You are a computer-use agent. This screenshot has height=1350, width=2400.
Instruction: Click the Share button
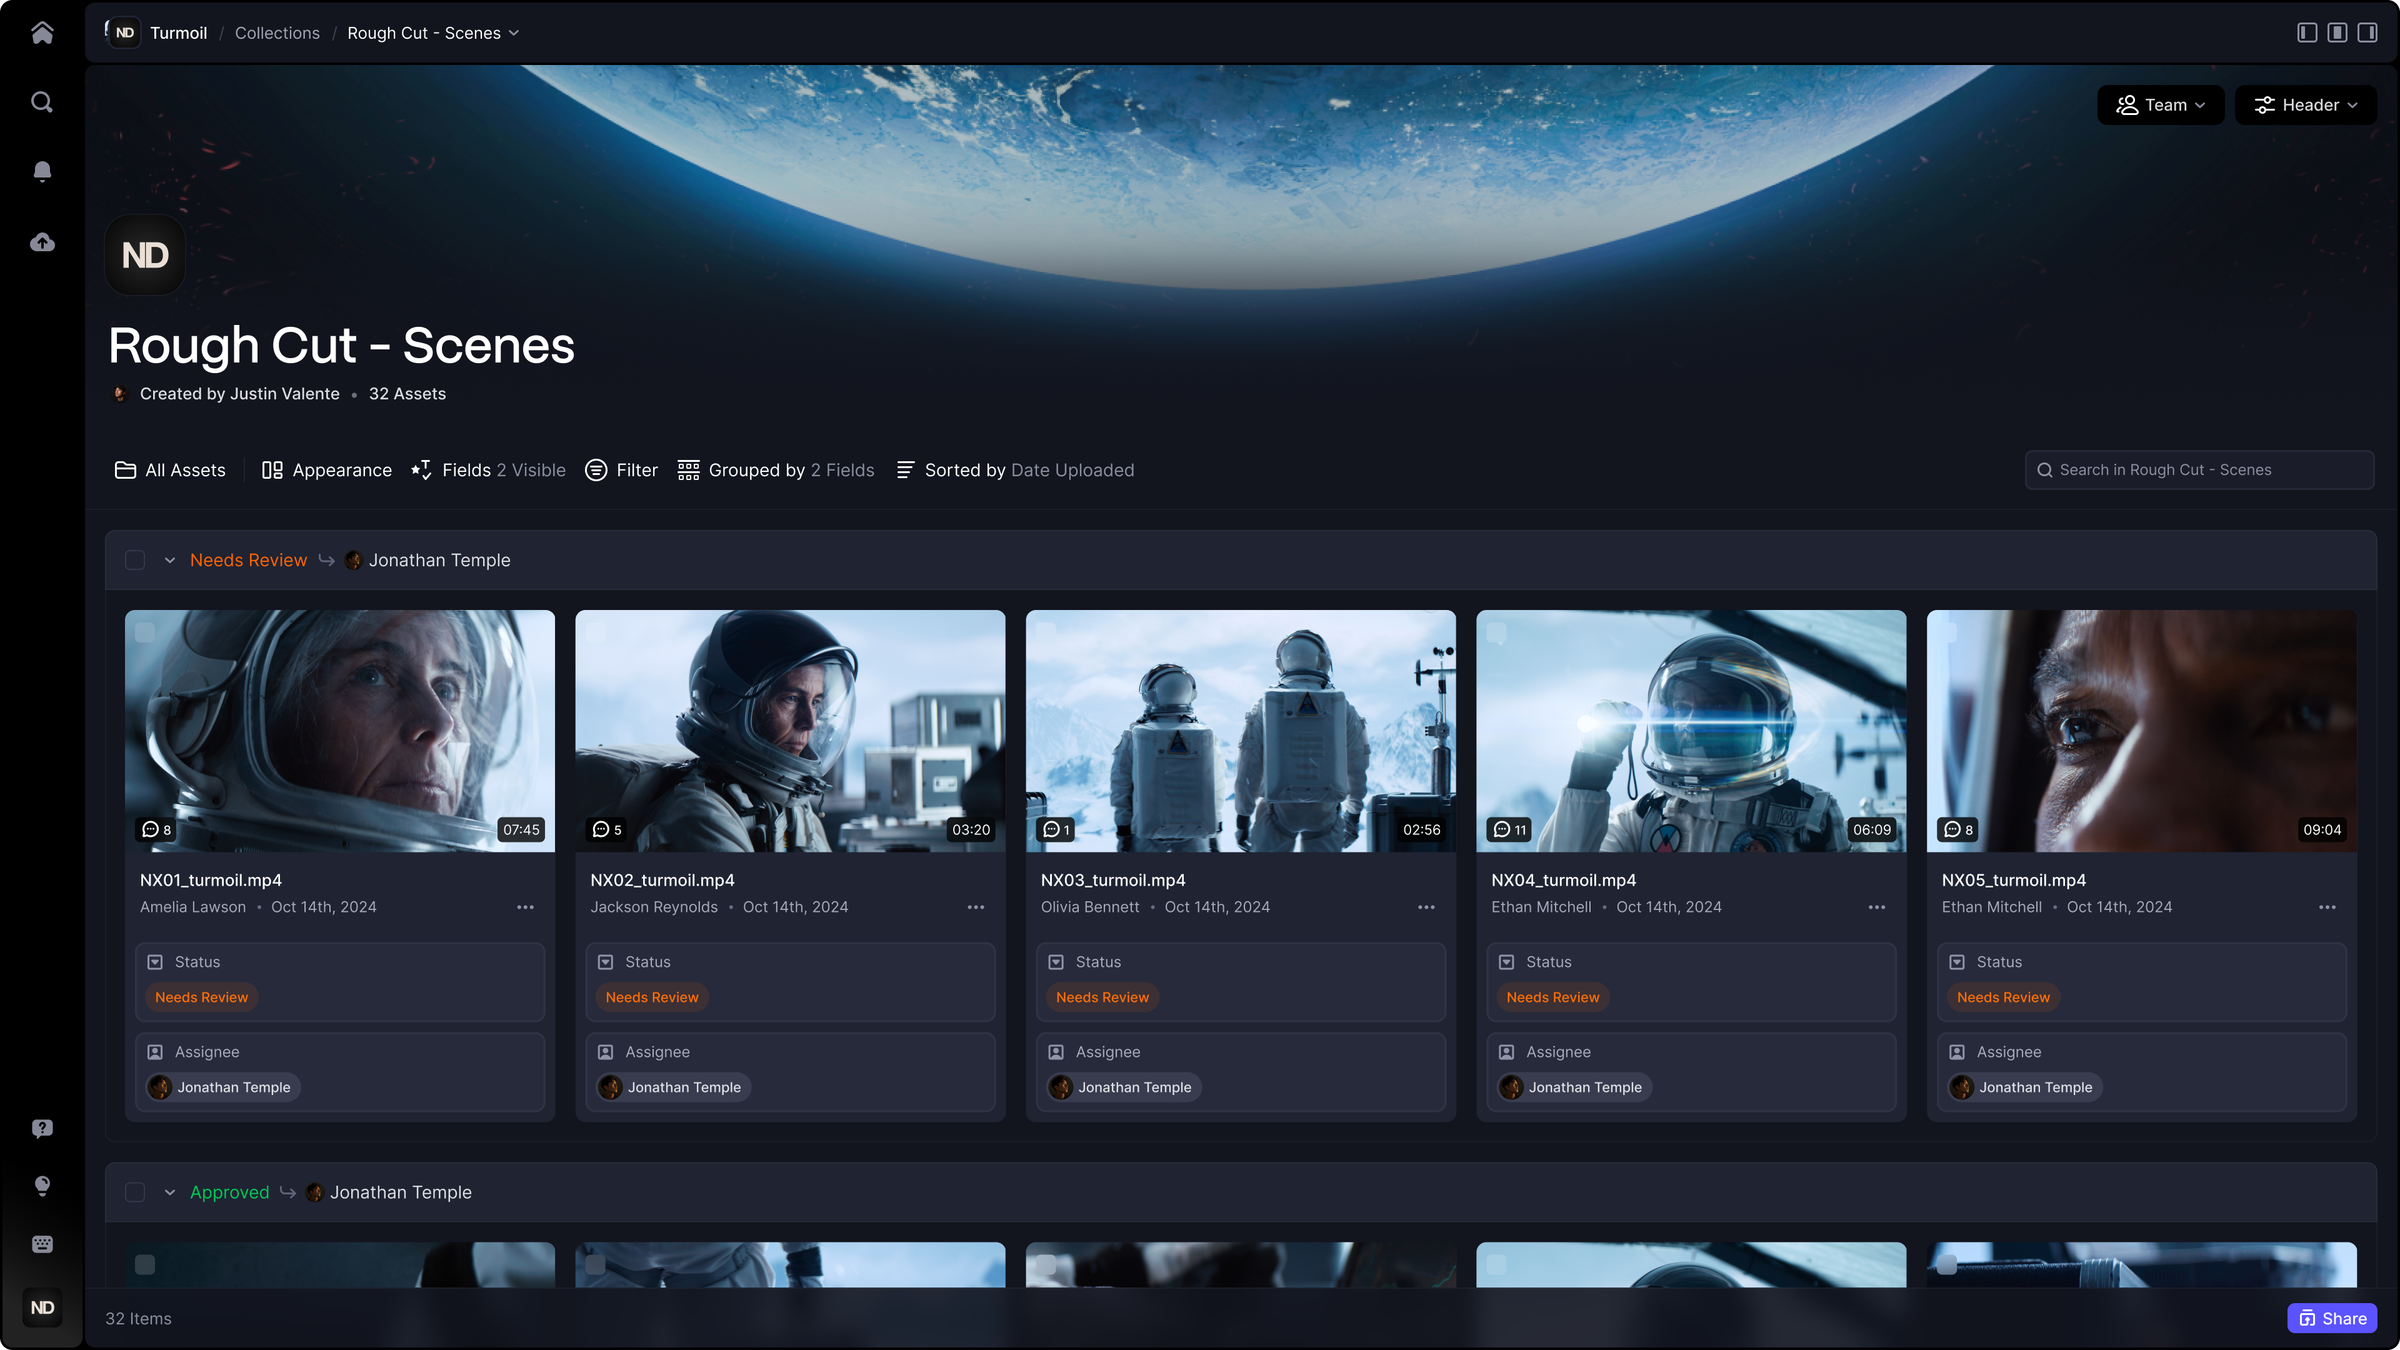click(x=2332, y=1318)
